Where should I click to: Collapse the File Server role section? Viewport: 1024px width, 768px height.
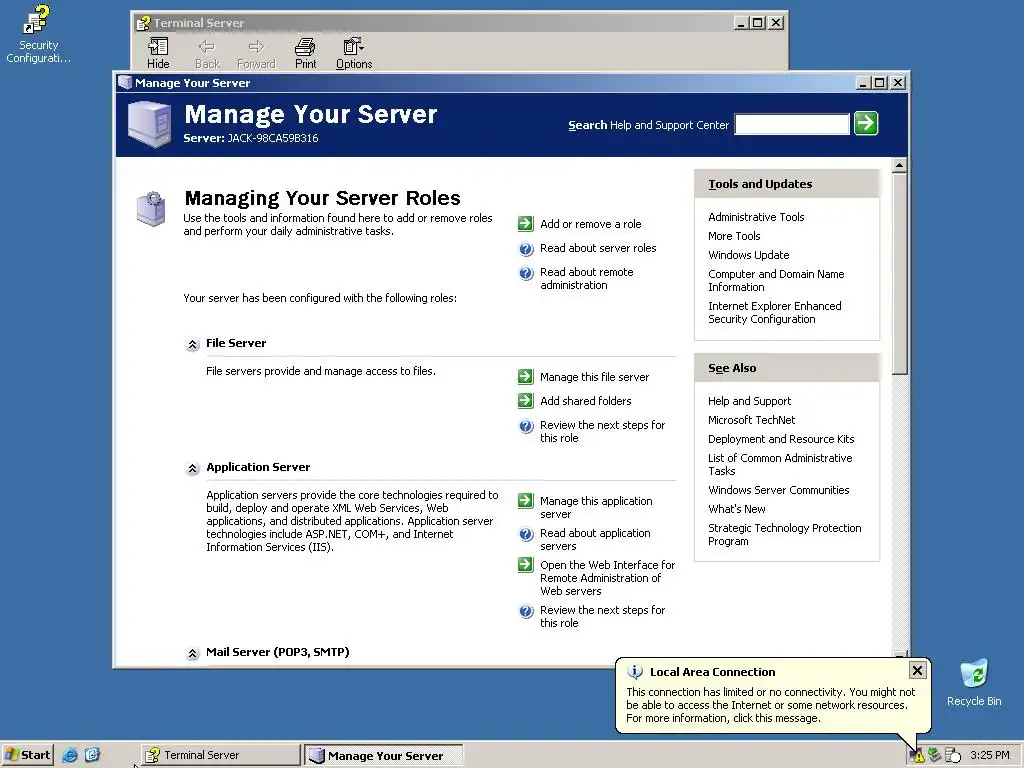192,344
